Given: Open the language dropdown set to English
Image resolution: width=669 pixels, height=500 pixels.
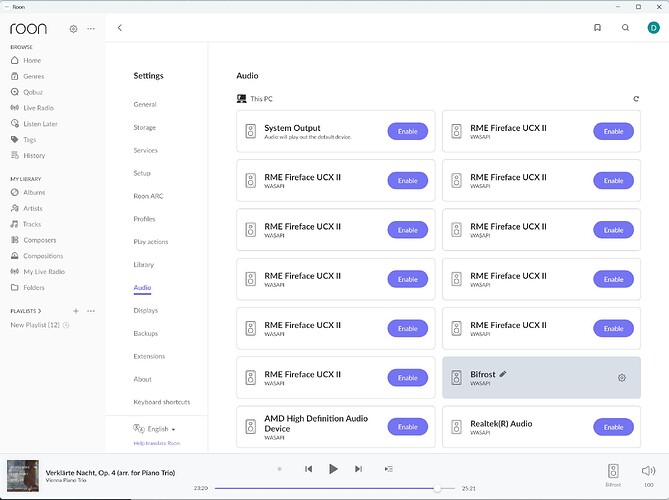Looking at the screenshot, I should pos(154,429).
